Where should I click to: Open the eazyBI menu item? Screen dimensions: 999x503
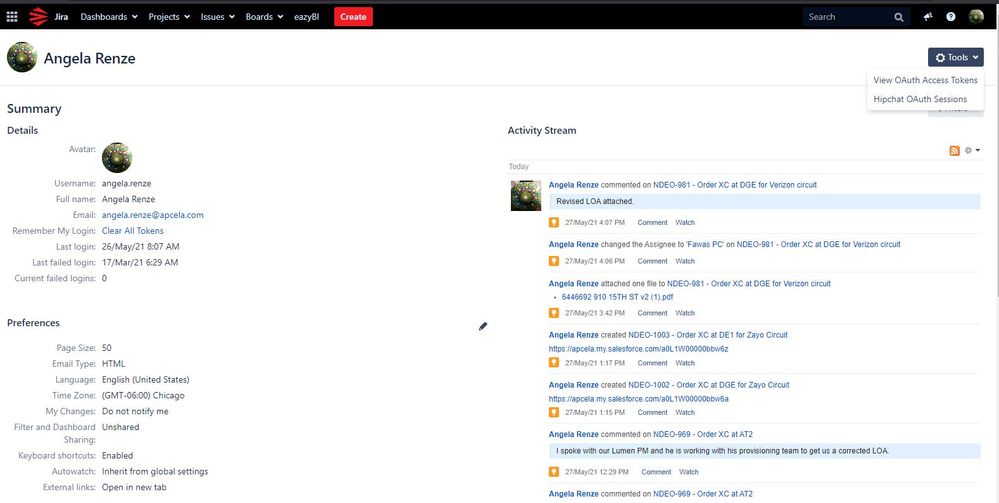pyautogui.click(x=306, y=17)
